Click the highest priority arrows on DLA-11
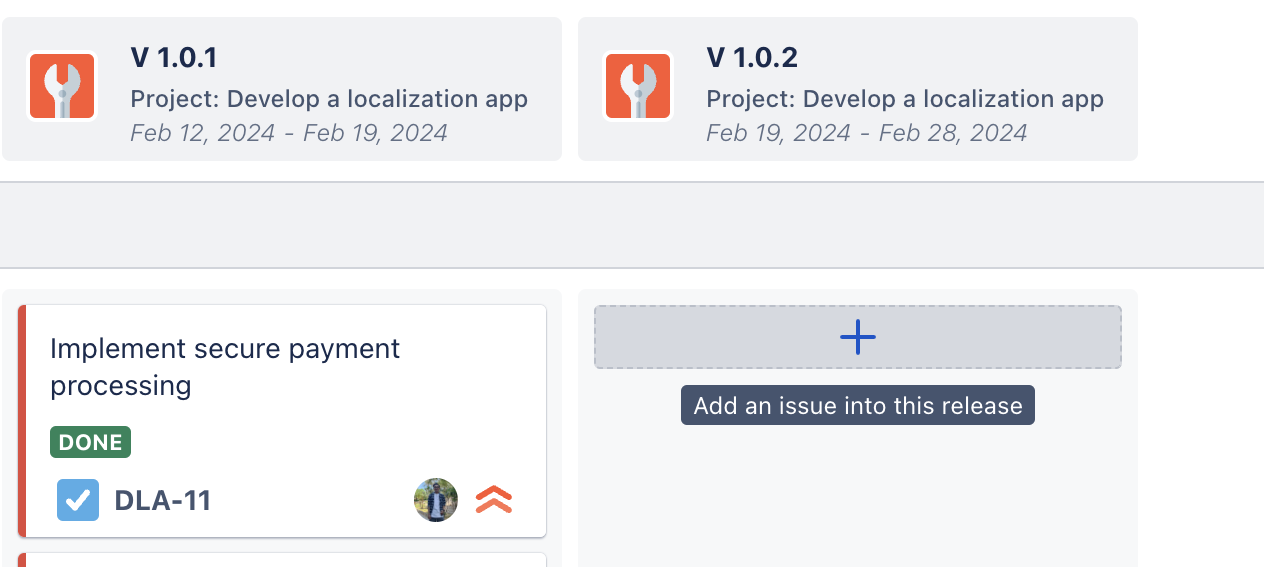Viewport: 1264px width, 567px height. (494, 500)
